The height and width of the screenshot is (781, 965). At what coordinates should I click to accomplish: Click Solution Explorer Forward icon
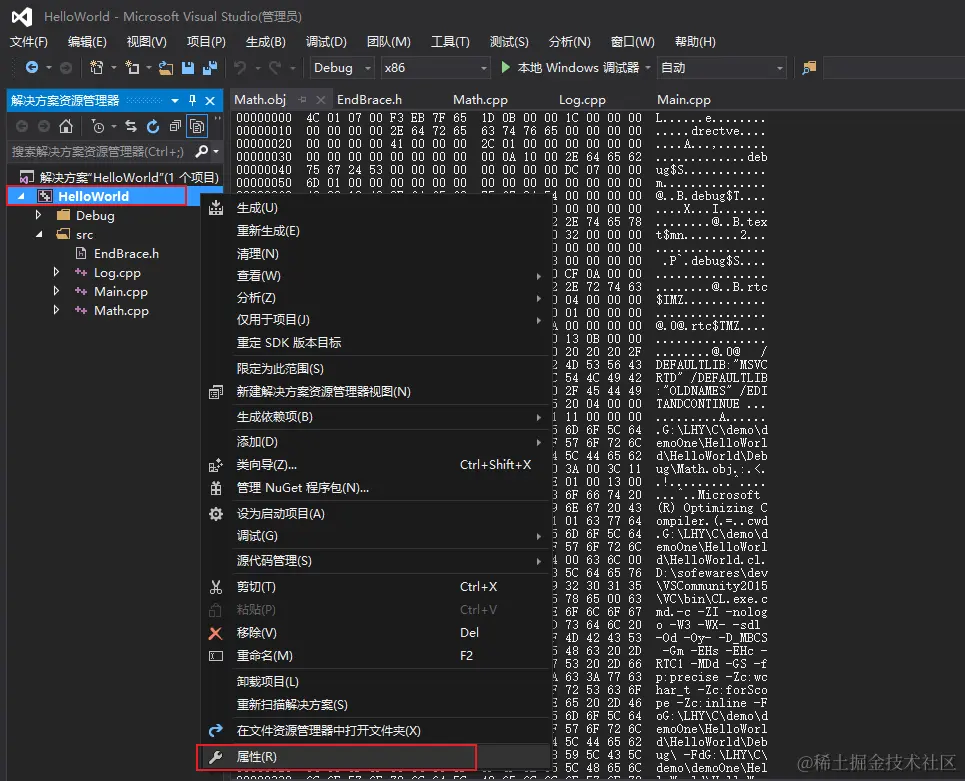coord(44,126)
